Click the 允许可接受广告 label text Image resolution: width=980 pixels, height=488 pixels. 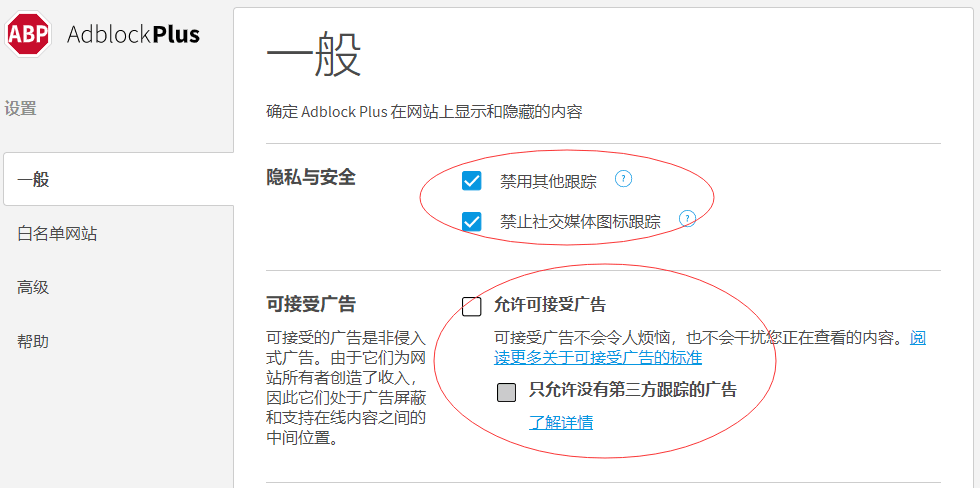pyautogui.click(x=550, y=305)
